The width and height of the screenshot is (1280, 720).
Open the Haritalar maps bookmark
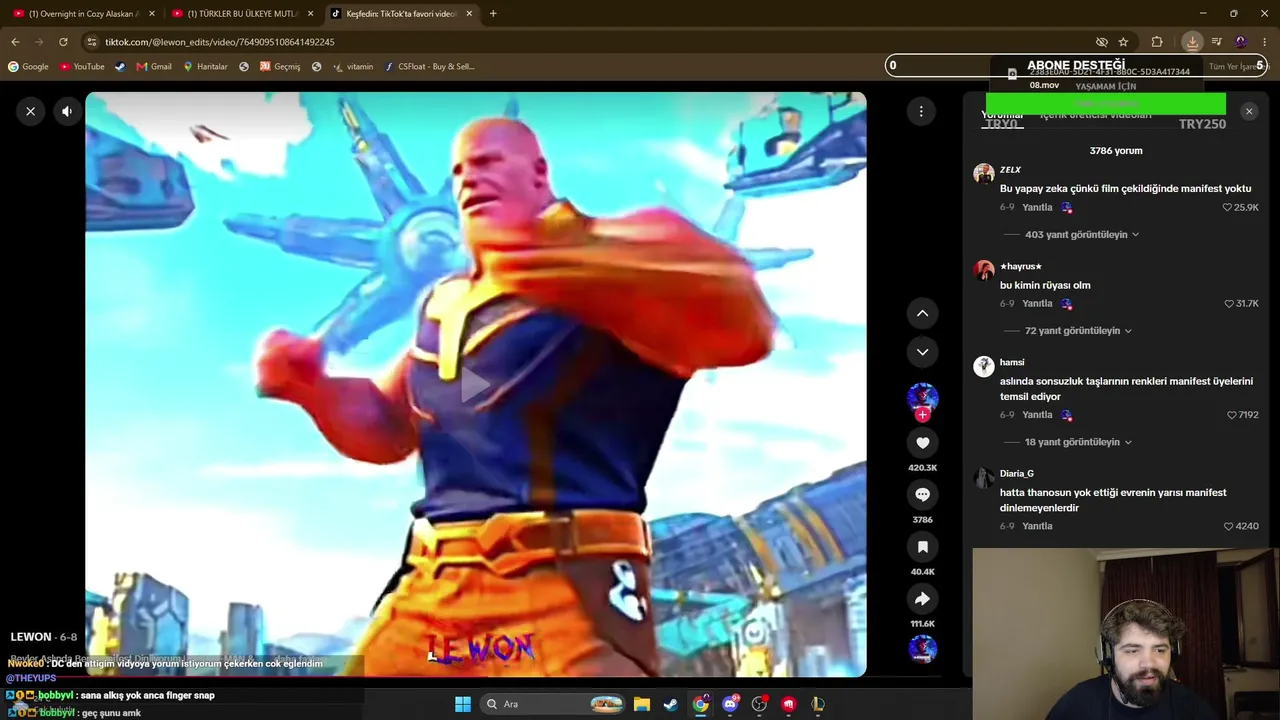tap(205, 67)
